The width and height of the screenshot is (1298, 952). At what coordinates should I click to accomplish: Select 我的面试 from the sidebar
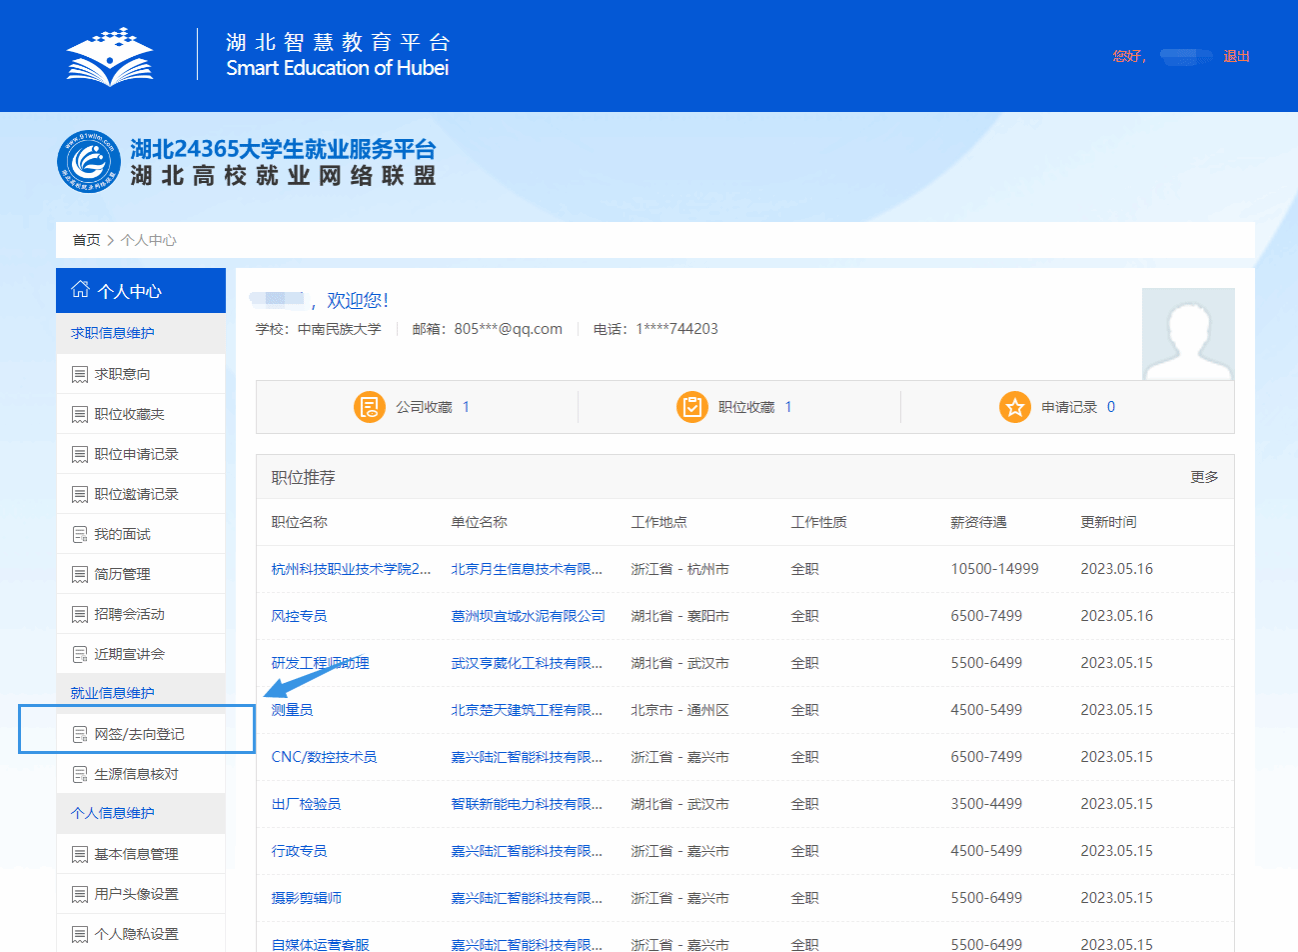point(122,534)
